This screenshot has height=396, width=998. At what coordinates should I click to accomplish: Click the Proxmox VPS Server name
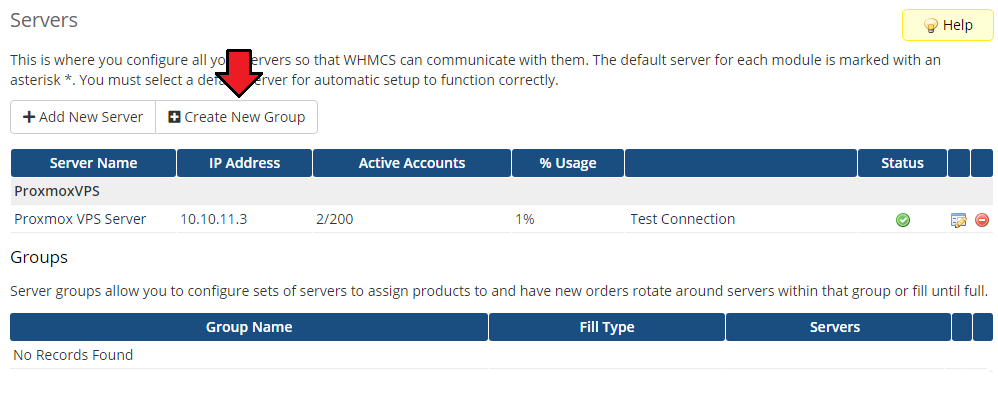[80, 219]
